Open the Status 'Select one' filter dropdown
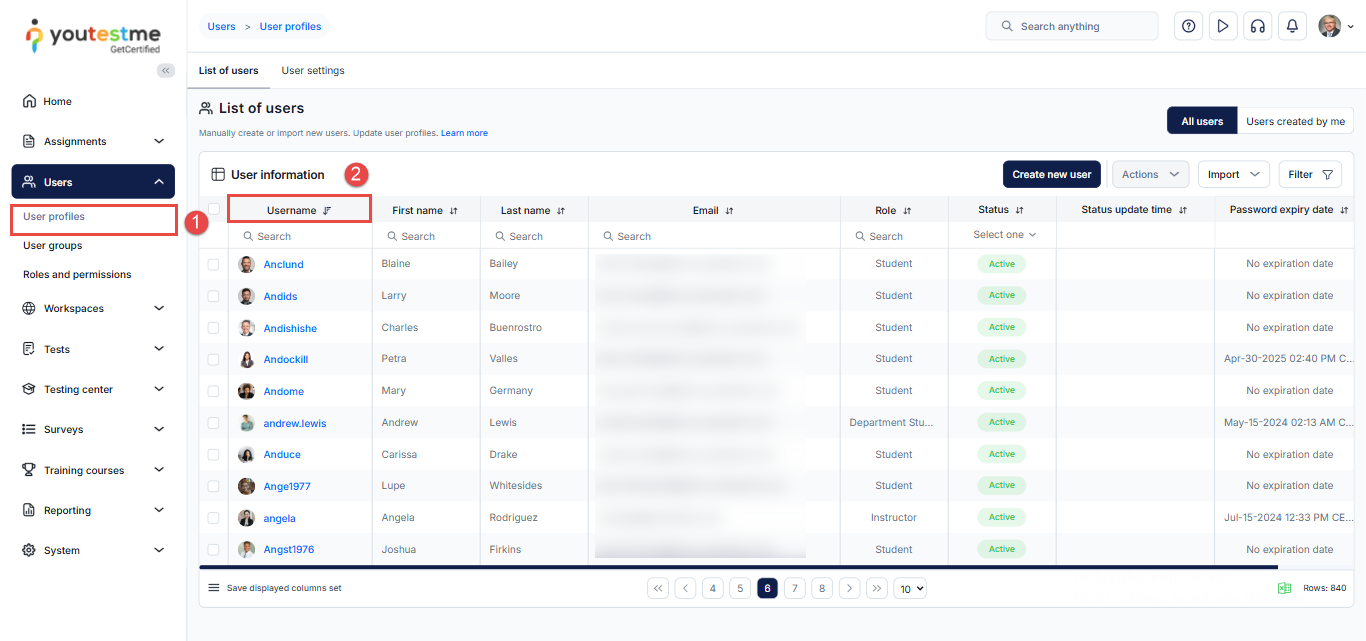Screen dimensions: 1366x641 [x=1004, y=235]
